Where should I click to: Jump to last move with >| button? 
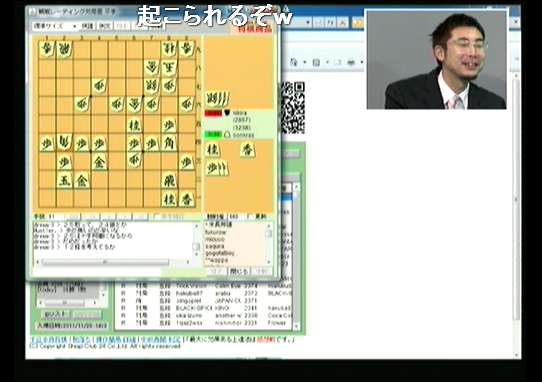click(x=140, y=217)
